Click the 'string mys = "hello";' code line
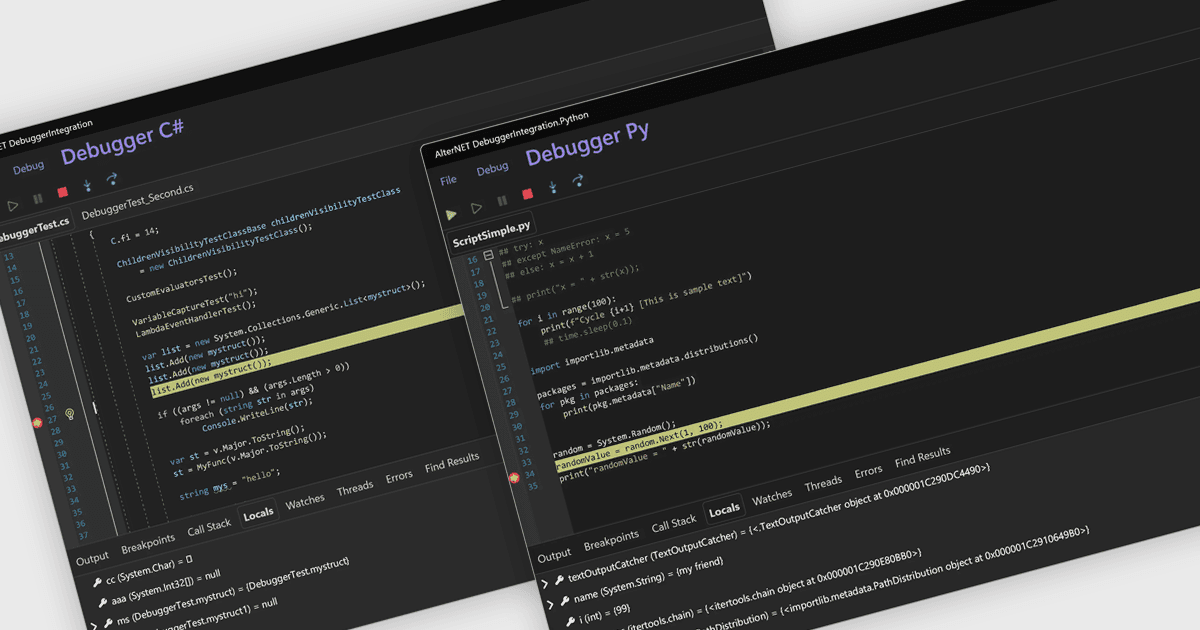The height and width of the screenshot is (630, 1200). point(229,483)
